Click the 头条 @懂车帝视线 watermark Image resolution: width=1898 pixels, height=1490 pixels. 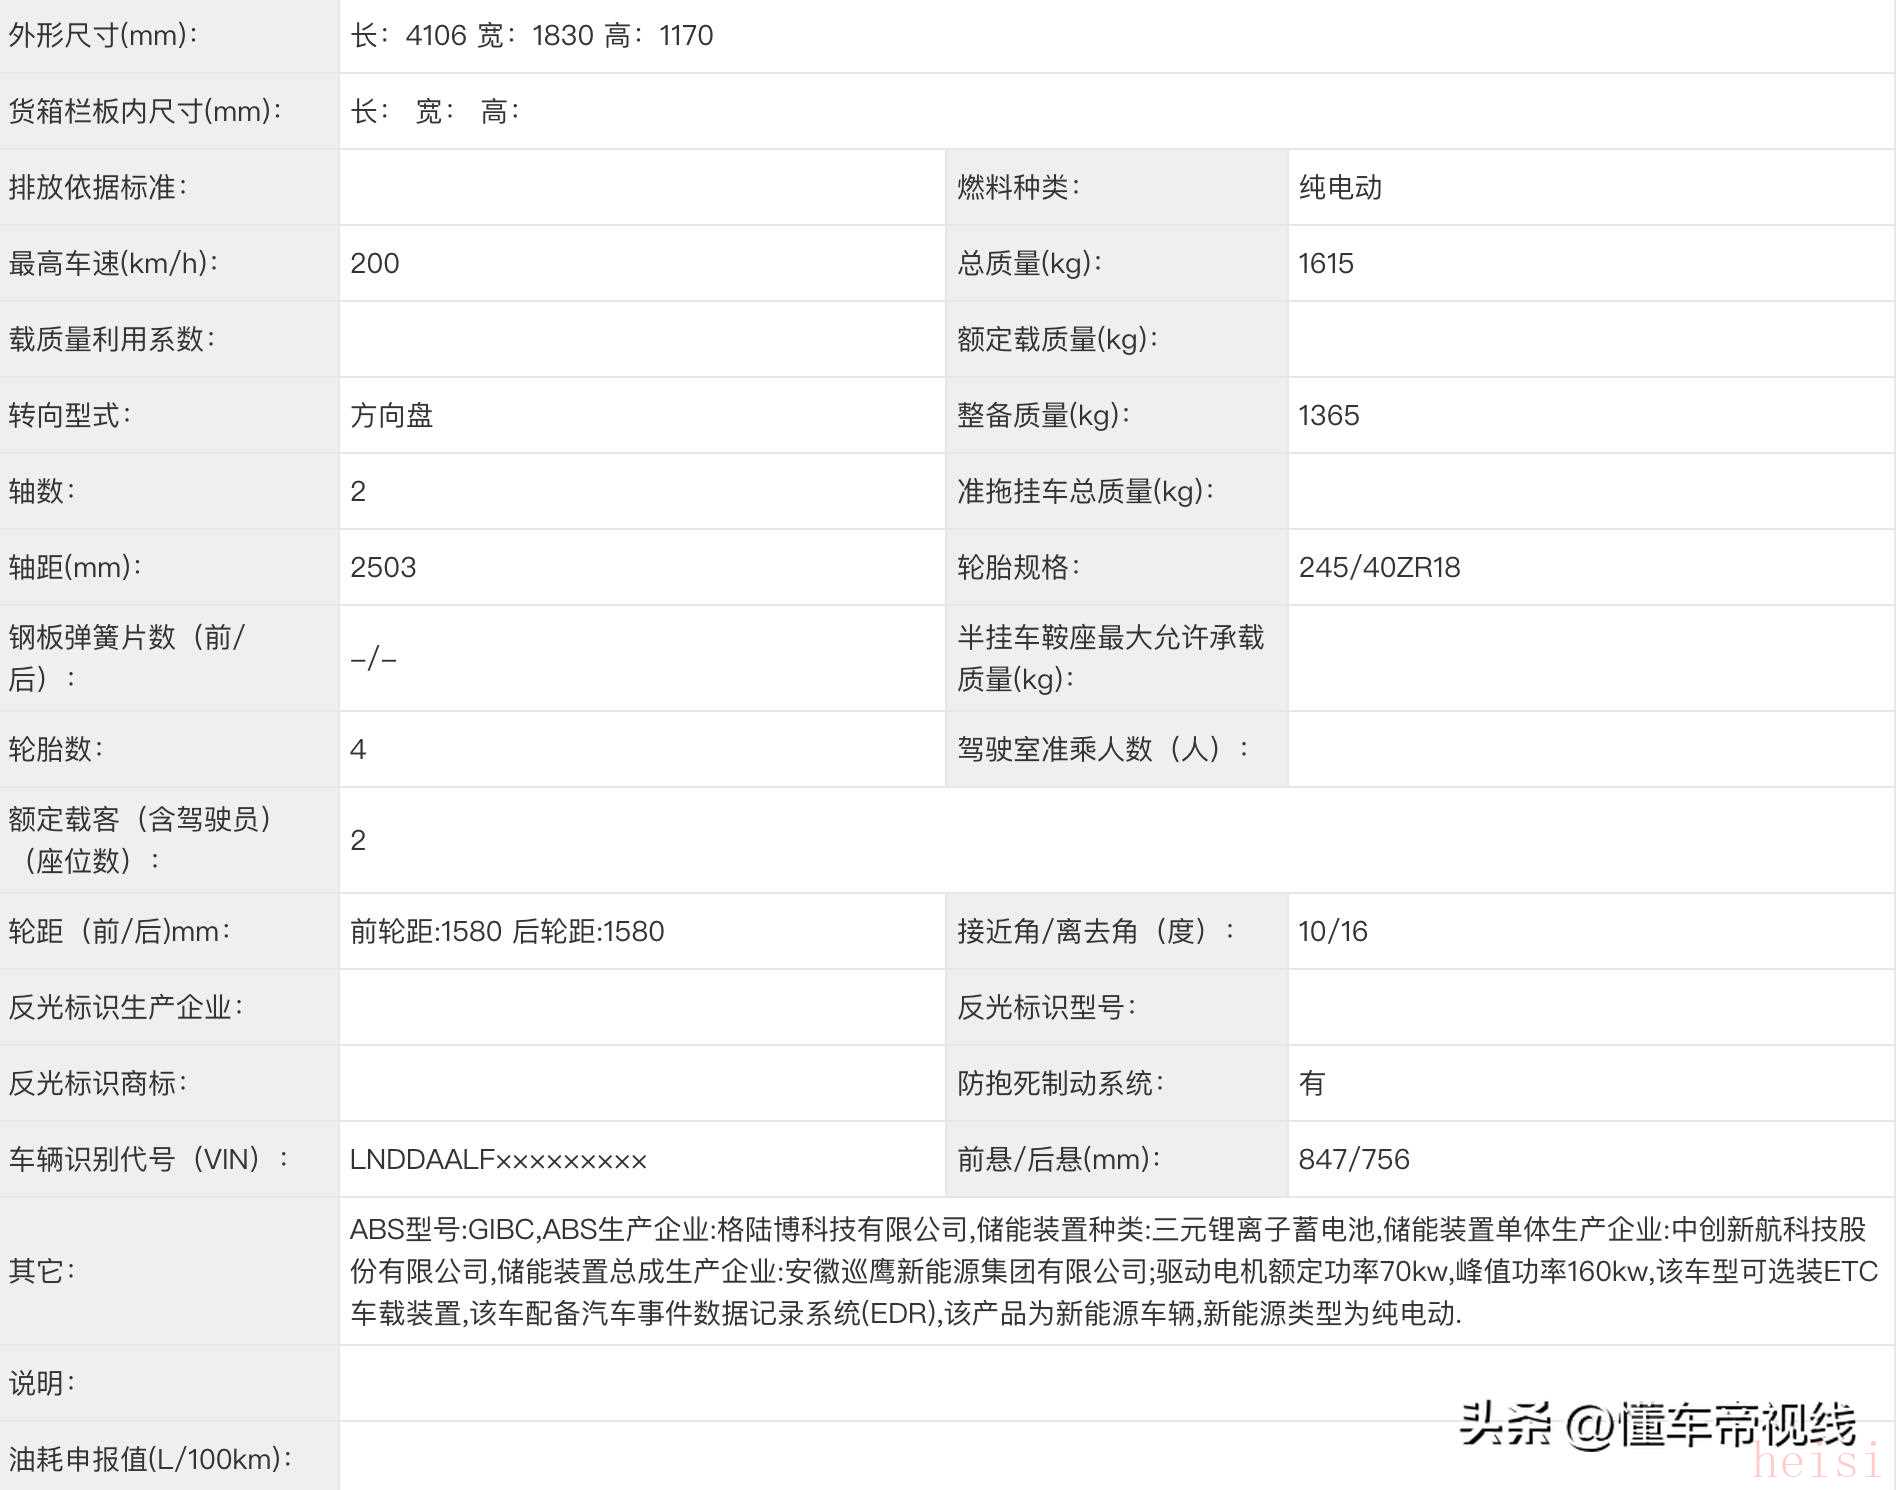(x=1657, y=1424)
